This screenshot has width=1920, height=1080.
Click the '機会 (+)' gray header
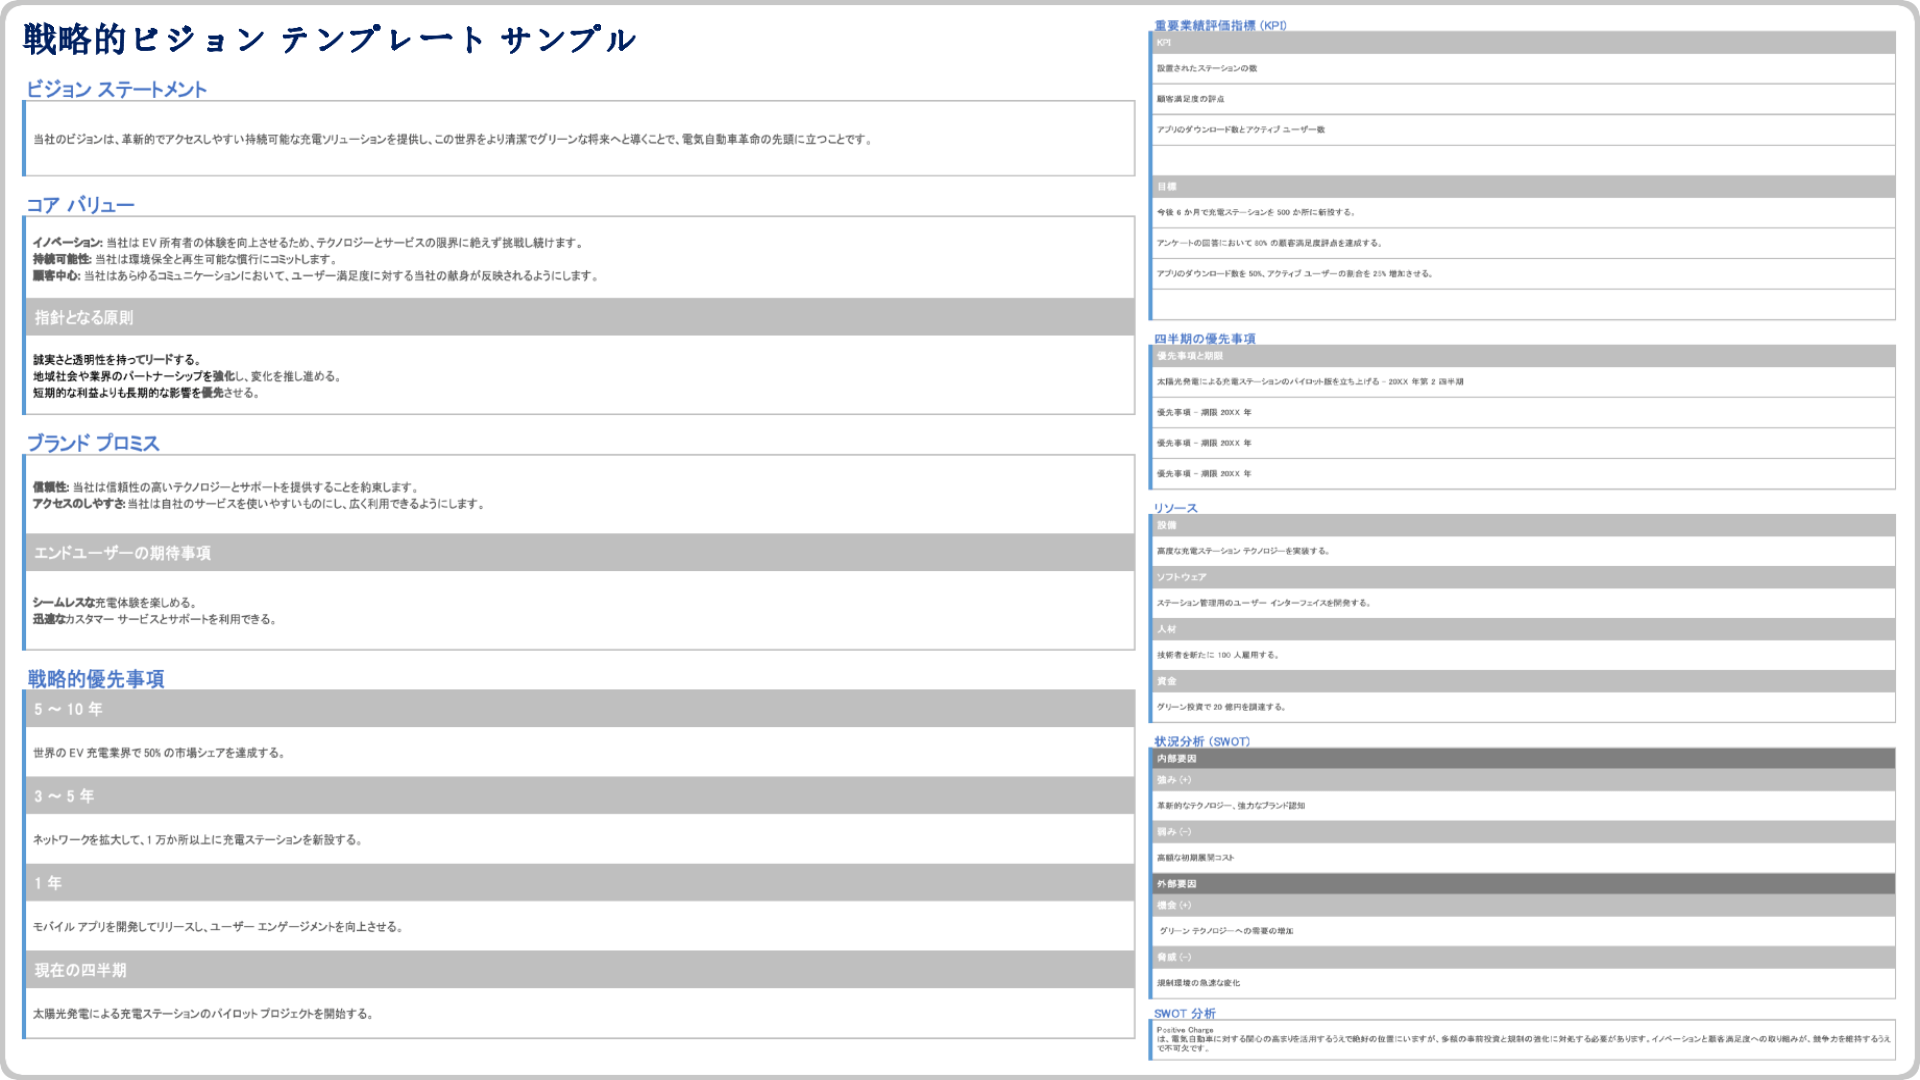click(1524, 905)
